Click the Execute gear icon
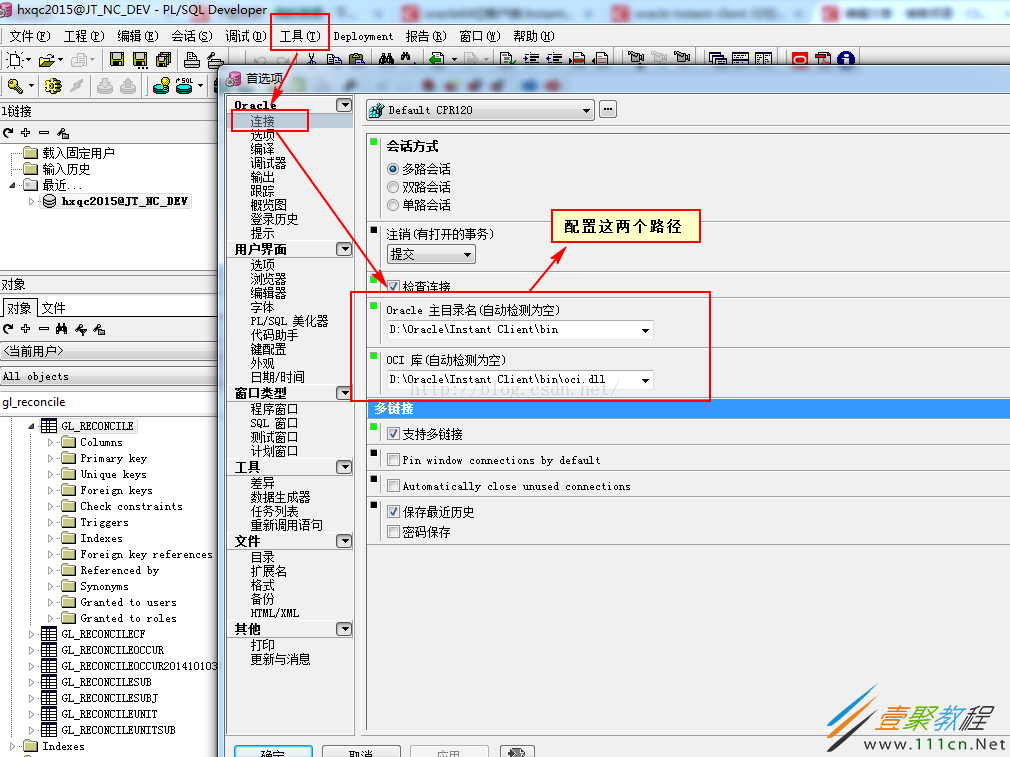This screenshot has width=1010, height=757. [x=53, y=85]
